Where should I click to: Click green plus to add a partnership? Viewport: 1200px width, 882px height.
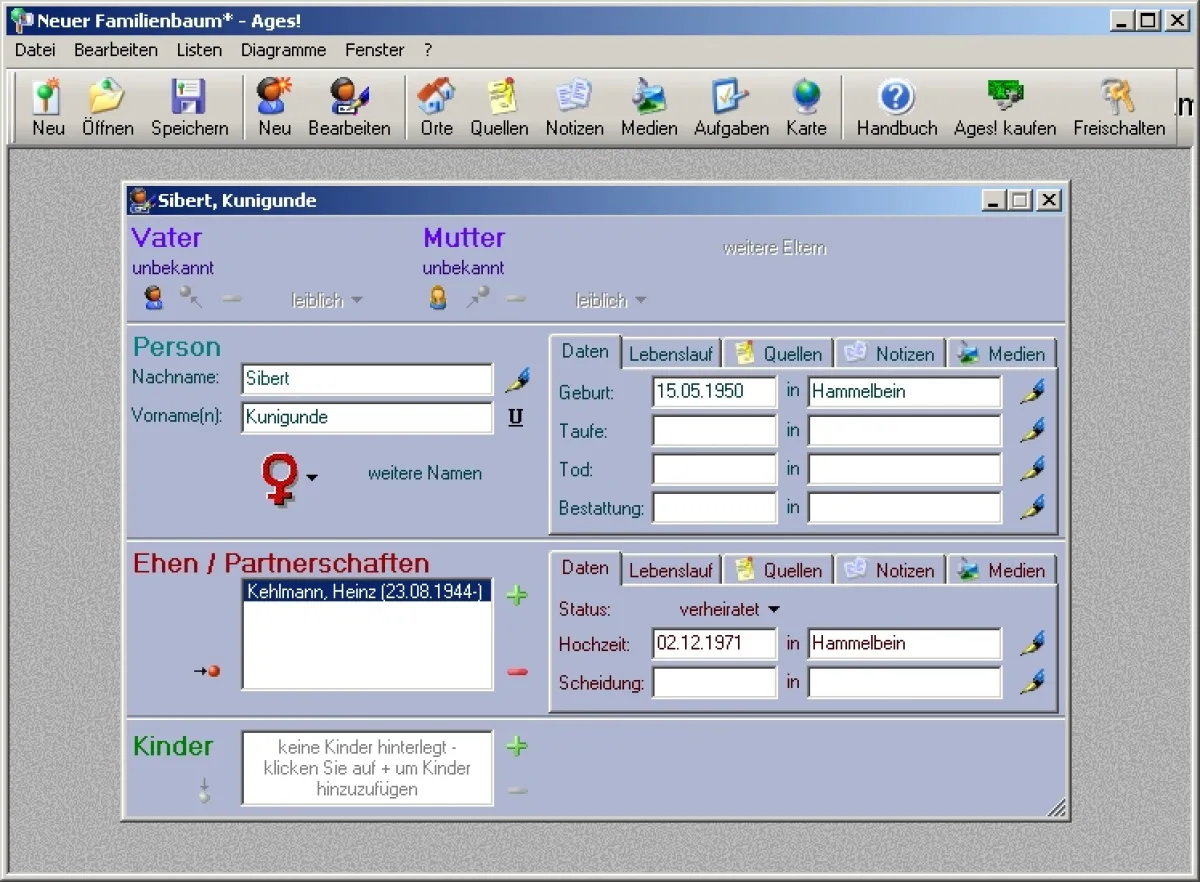coord(517,596)
